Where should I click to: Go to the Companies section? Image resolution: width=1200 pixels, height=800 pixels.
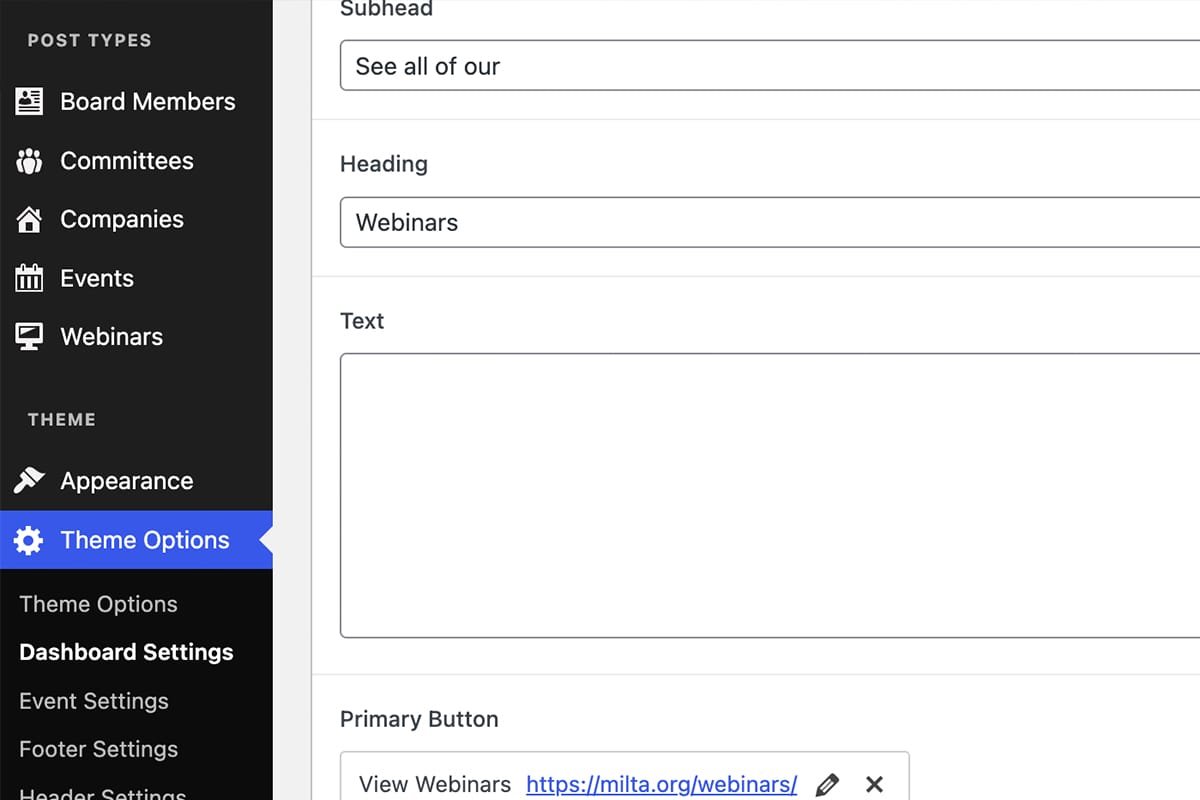coord(122,220)
